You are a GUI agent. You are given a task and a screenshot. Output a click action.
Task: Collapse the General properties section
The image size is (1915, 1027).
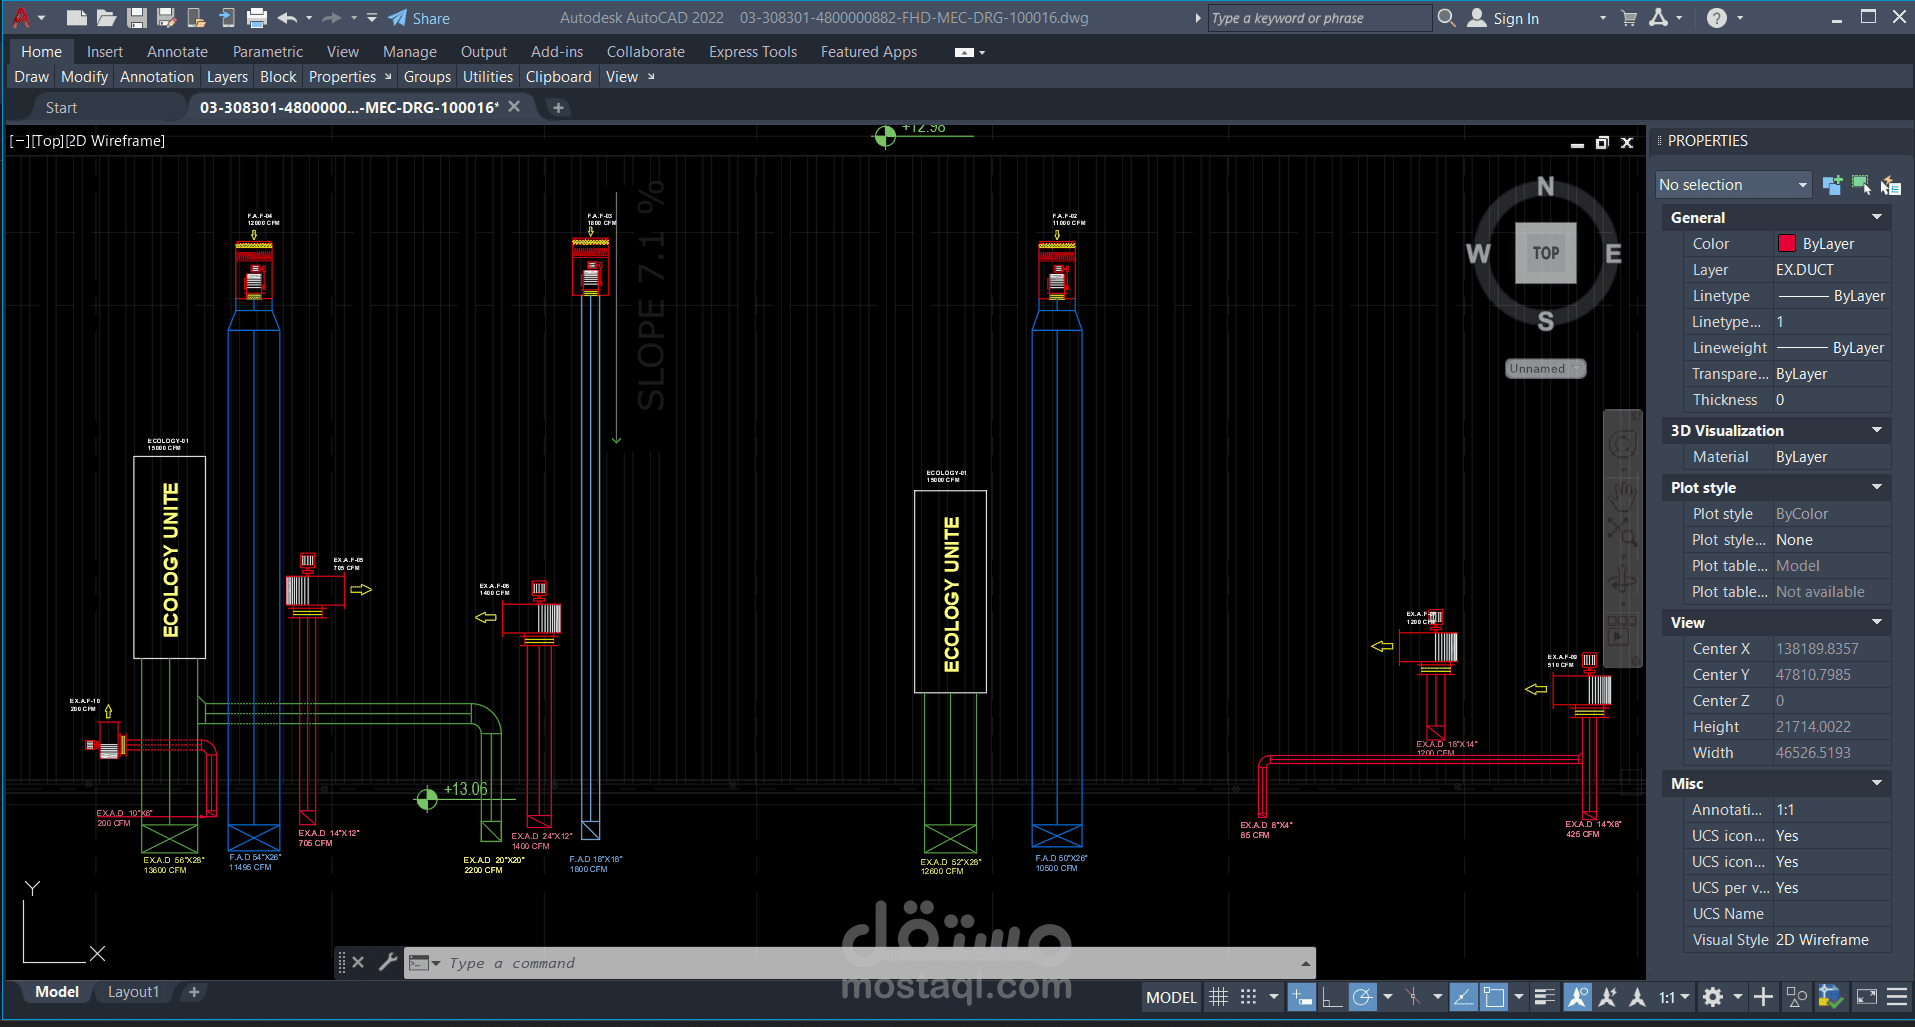[x=1877, y=217]
